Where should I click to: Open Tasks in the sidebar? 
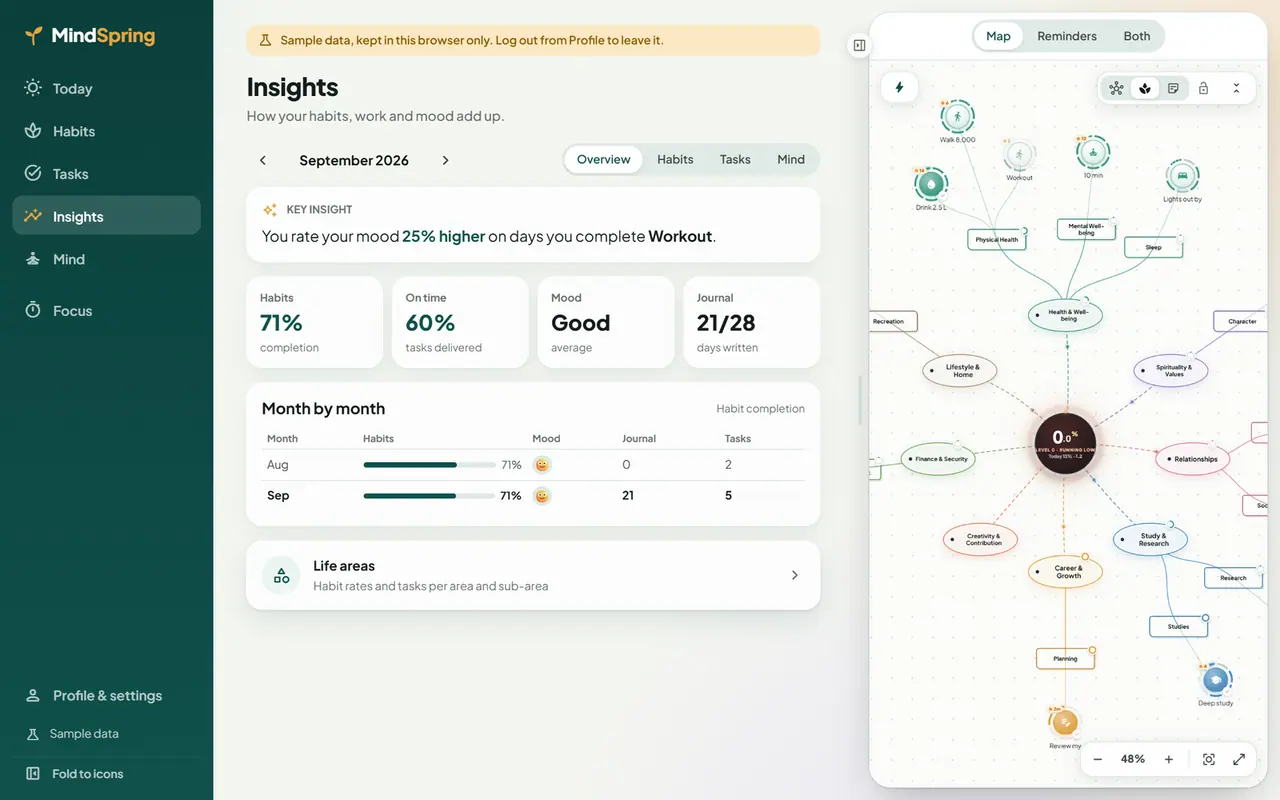(x=106, y=174)
